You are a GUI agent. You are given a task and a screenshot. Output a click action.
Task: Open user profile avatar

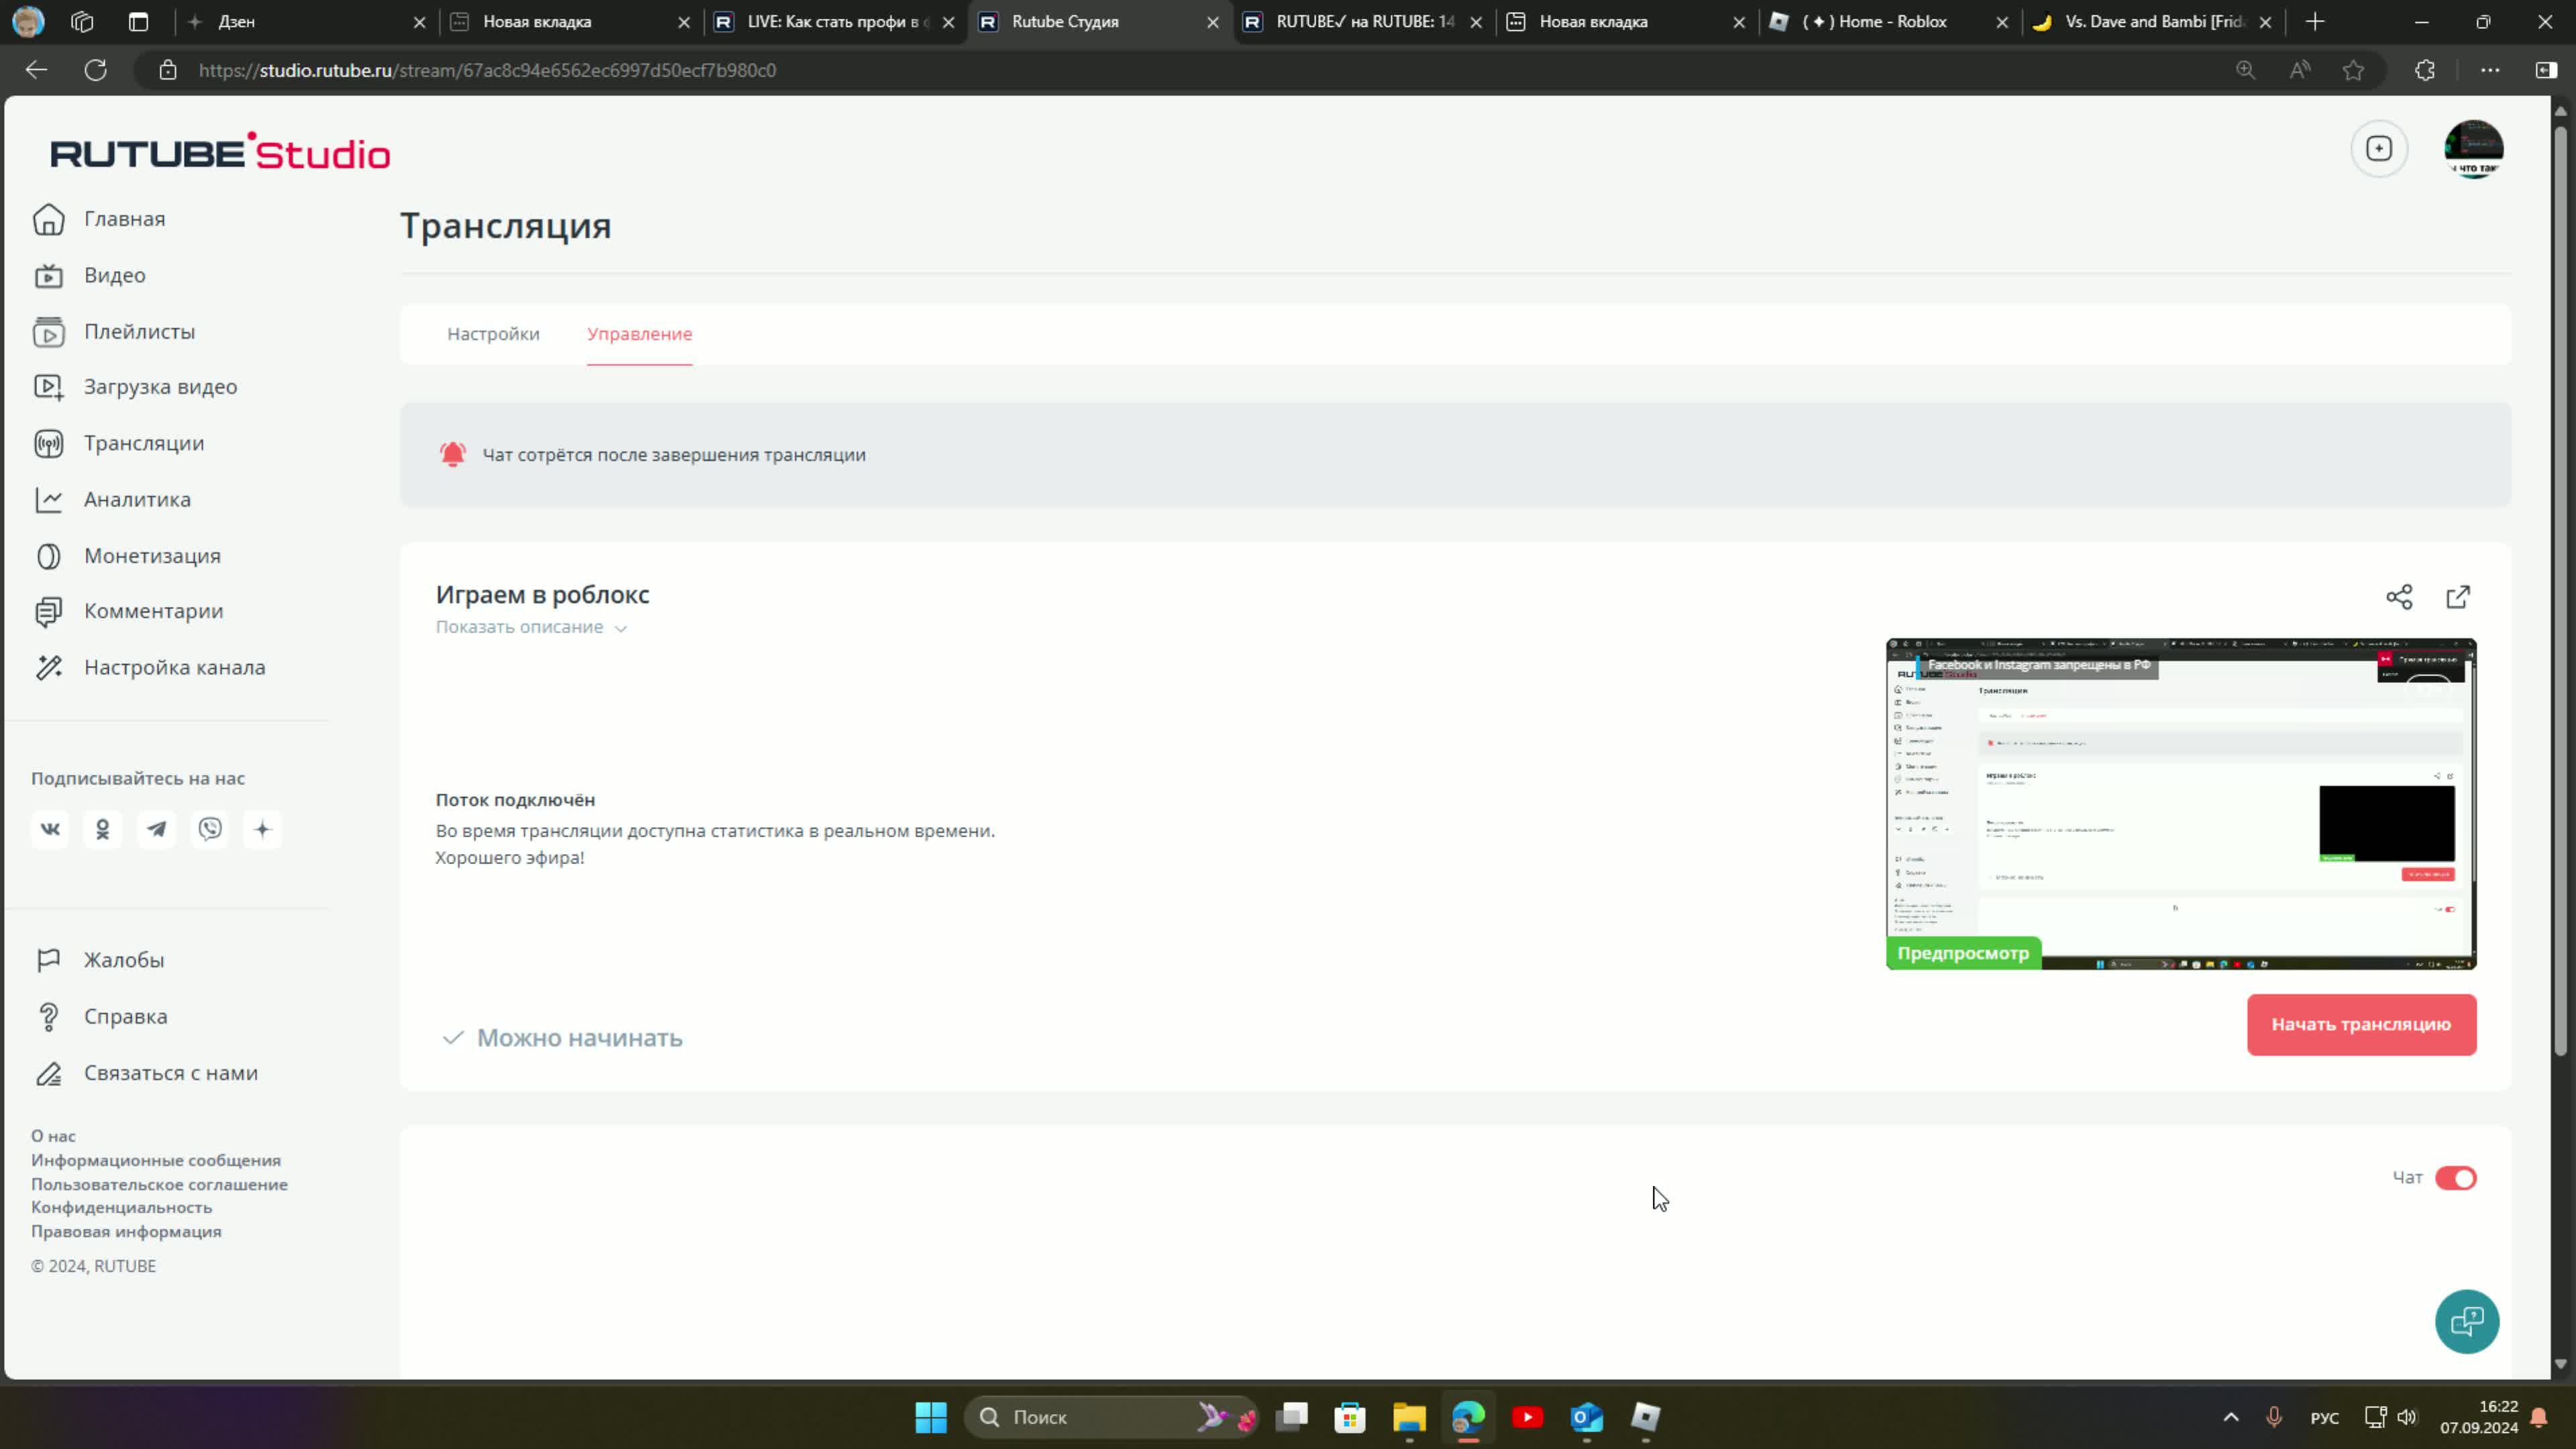tap(2473, 149)
